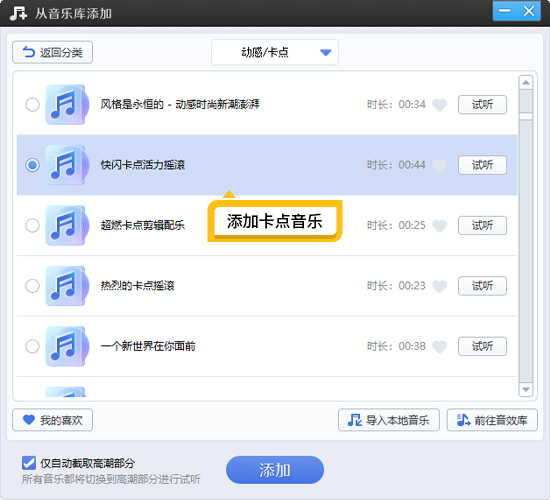Favorite the song 风格是永恒的 with heart icon
The height and width of the screenshot is (500, 550).
click(440, 105)
